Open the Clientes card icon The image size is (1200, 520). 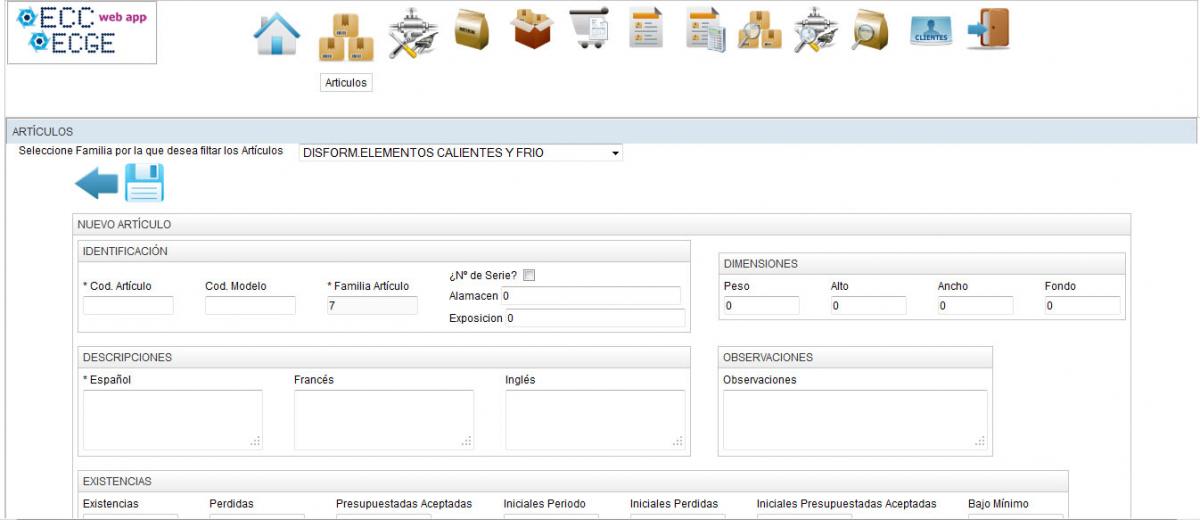tap(931, 32)
